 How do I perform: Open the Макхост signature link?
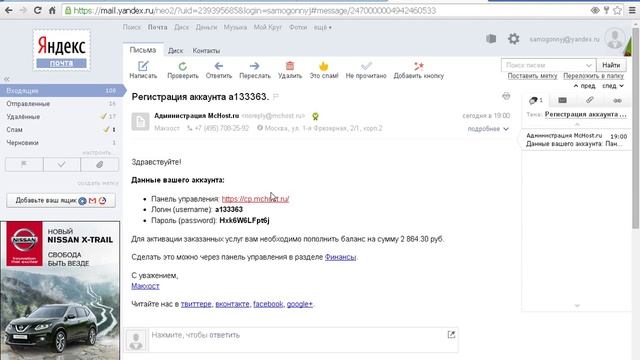pyautogui.click(x=145, y=286)
